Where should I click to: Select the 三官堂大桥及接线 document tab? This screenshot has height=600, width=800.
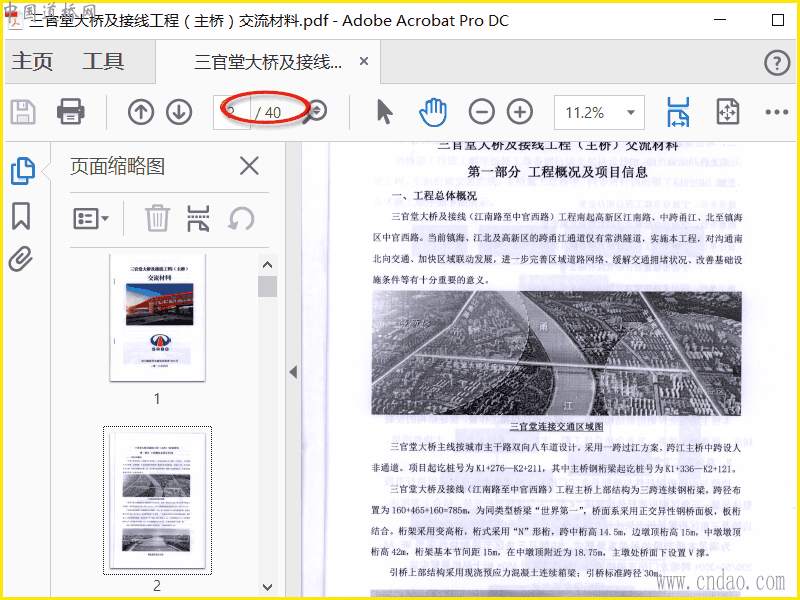(x=268, y=62)
